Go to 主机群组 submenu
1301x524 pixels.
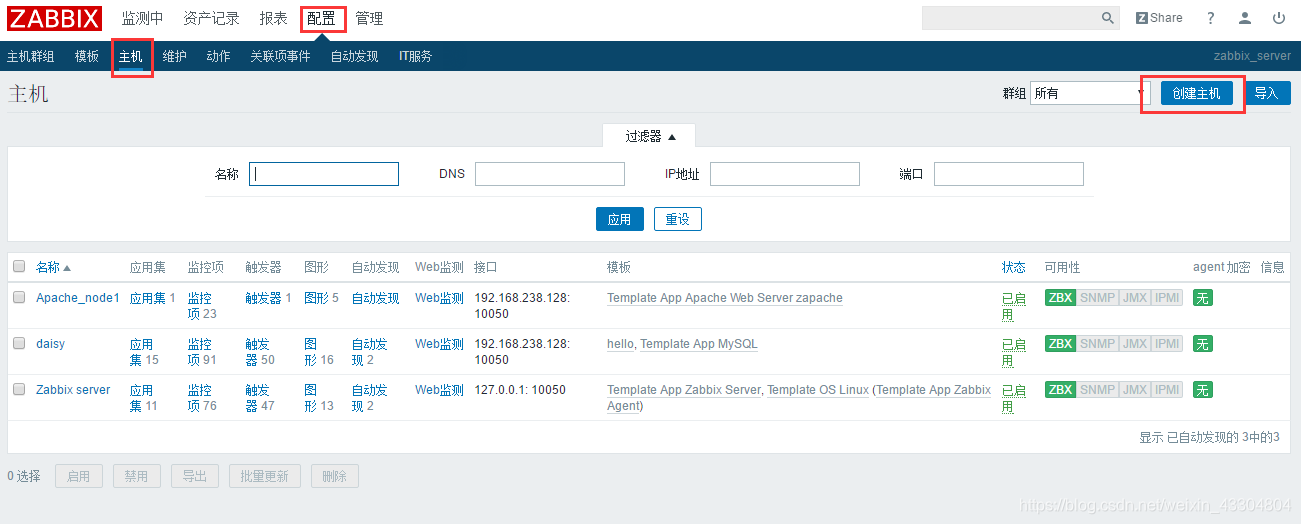(31, 56)
